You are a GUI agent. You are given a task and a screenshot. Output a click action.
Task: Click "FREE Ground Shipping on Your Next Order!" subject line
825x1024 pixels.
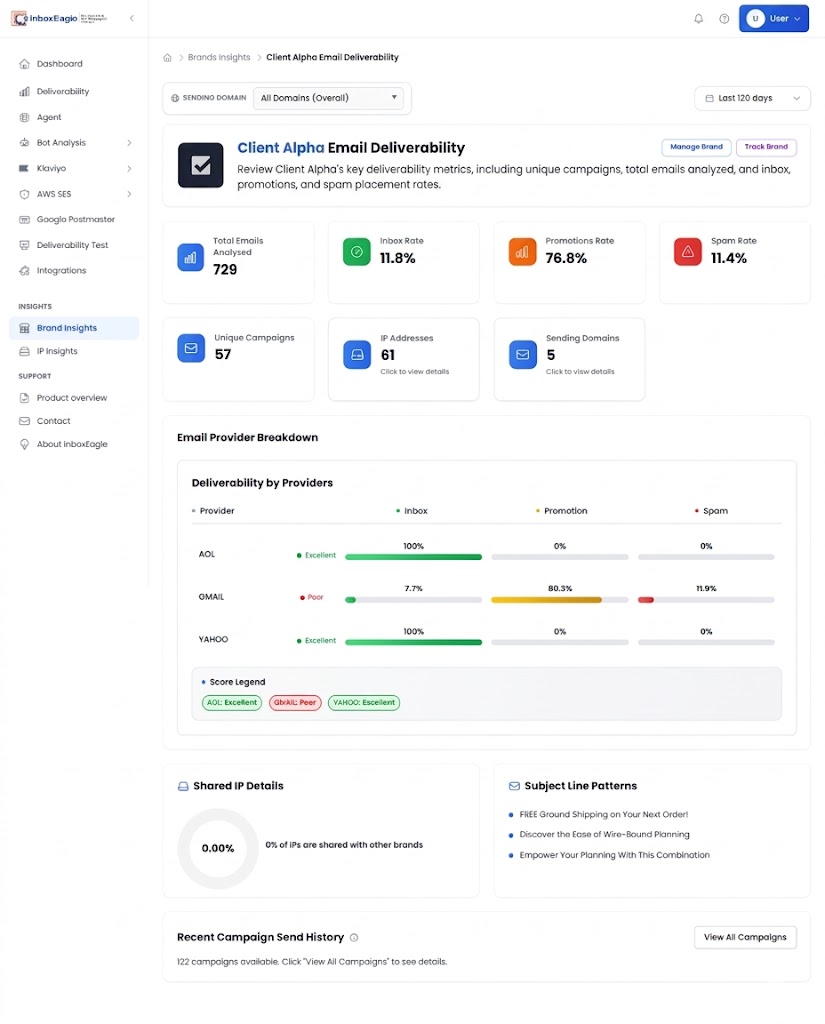[x=604, y=814]
